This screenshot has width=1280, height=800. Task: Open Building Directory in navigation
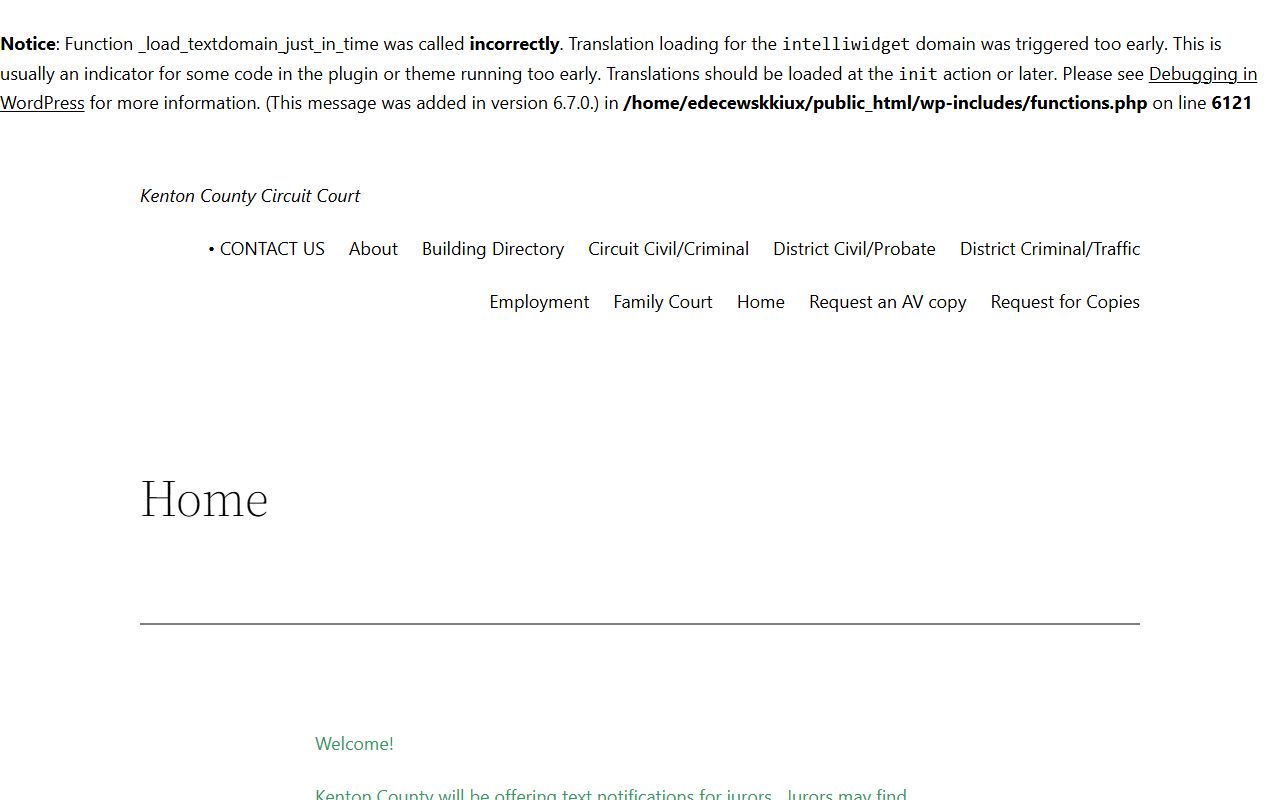click(492, 249)
